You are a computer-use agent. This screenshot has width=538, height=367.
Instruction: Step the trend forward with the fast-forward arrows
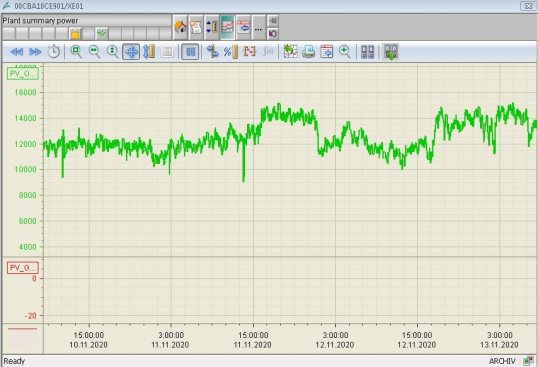(35, 52)
